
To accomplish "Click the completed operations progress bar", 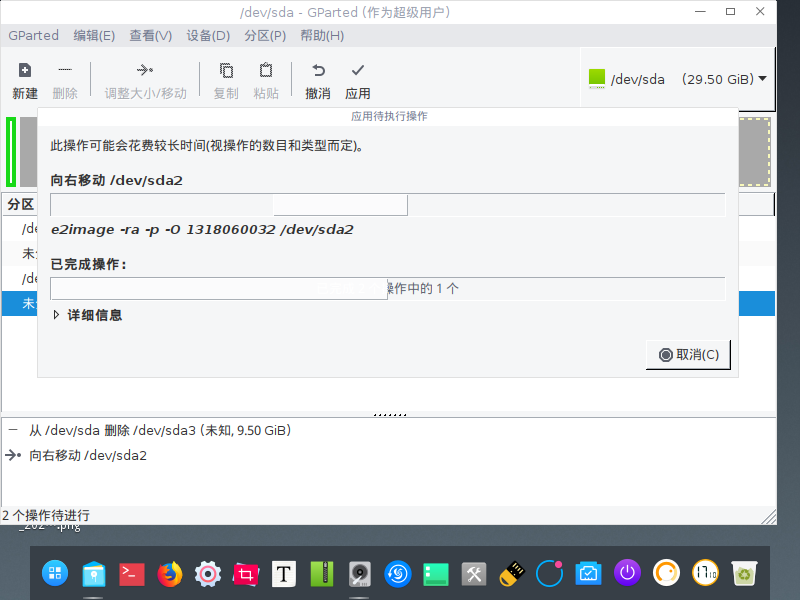I will point(387,289).
